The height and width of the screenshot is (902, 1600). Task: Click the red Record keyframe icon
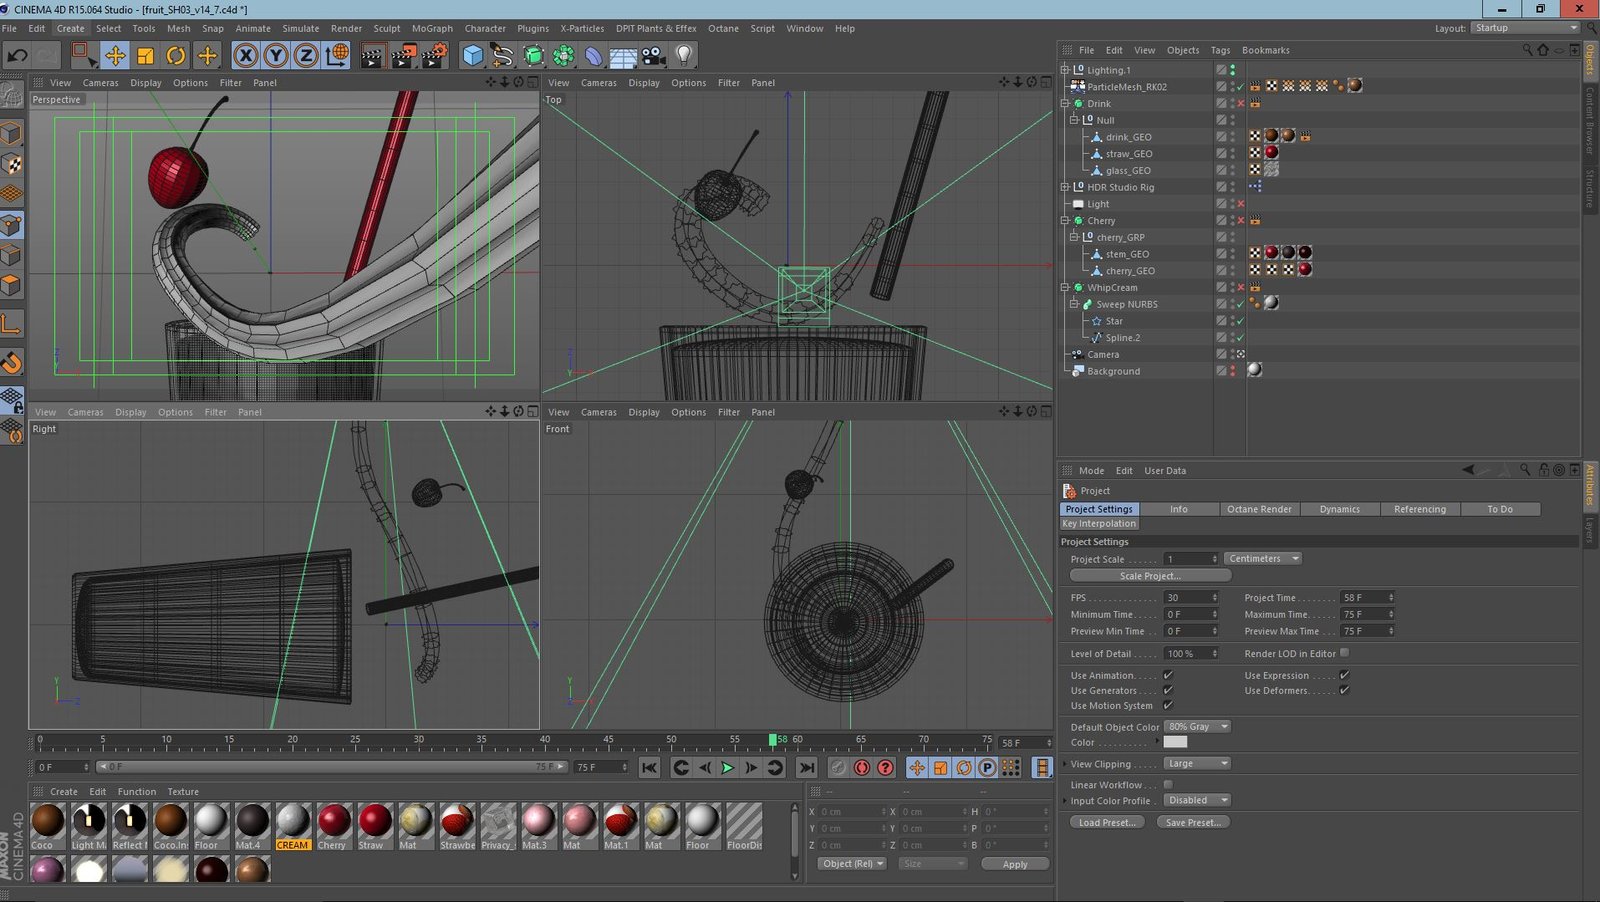click(x=861, y=768)
